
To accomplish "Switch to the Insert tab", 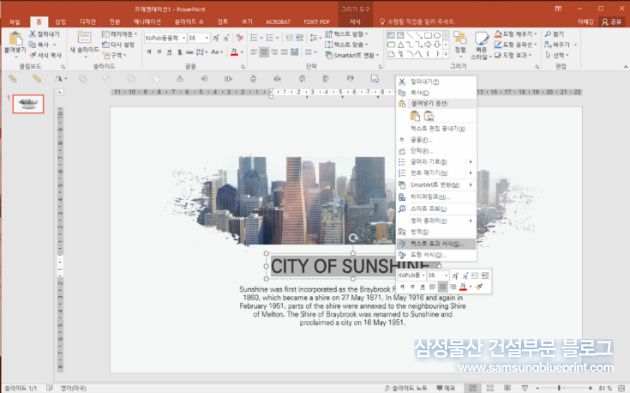I will (61, 22).
